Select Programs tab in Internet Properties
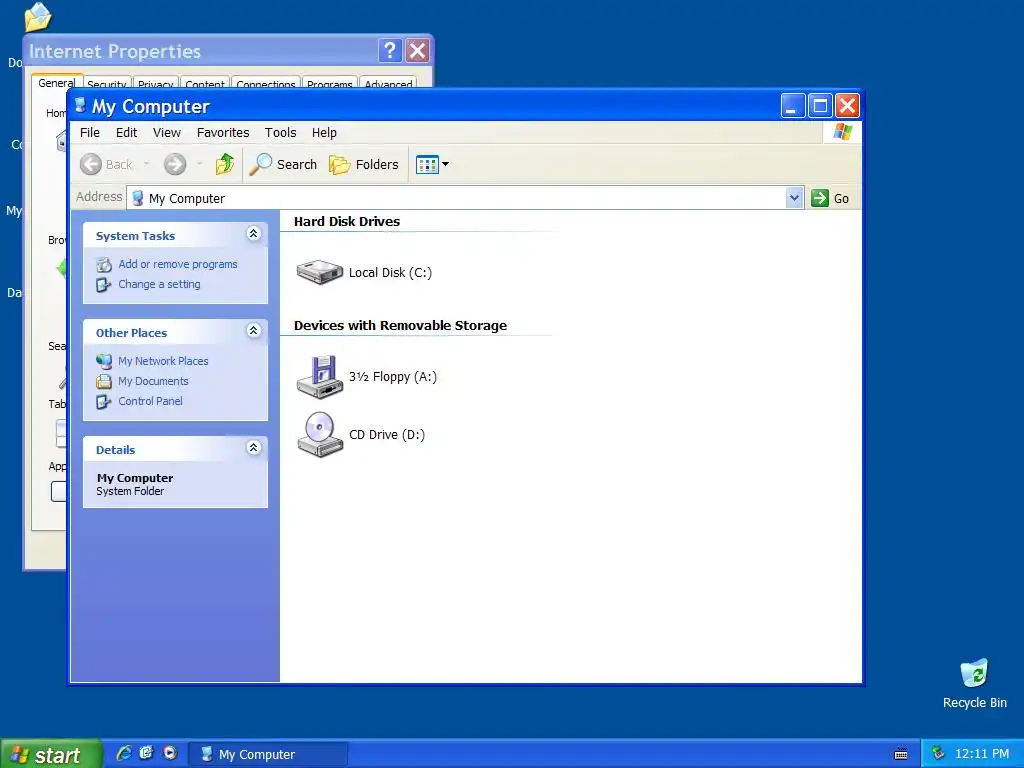Viewport: 1024px width, 768px height. point(329,84)
